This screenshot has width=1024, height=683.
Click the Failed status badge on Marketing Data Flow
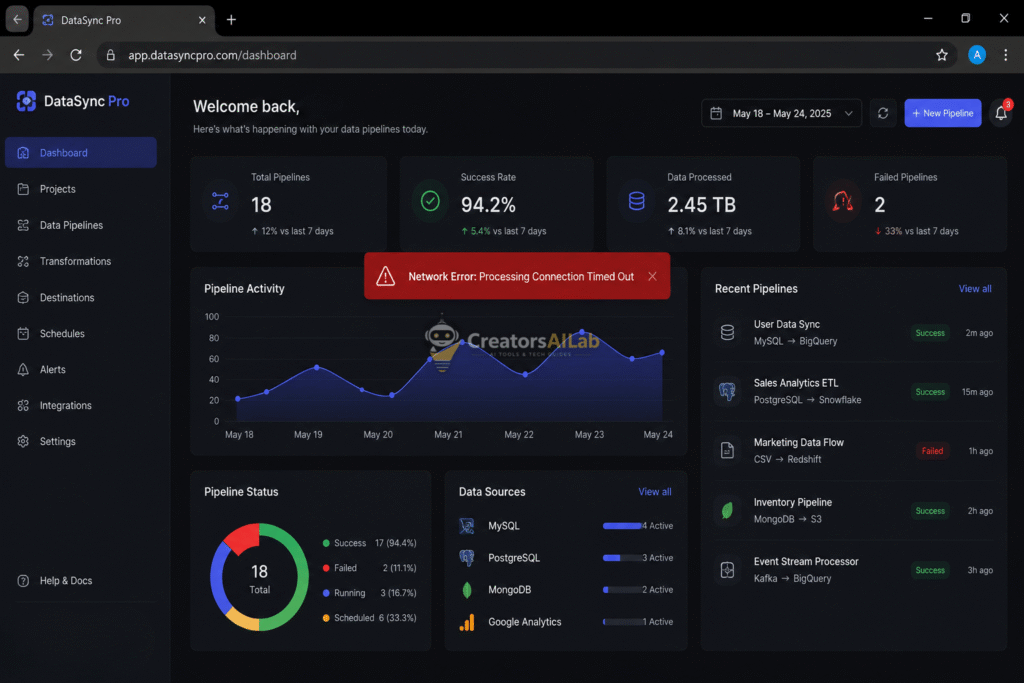point(932,451)
